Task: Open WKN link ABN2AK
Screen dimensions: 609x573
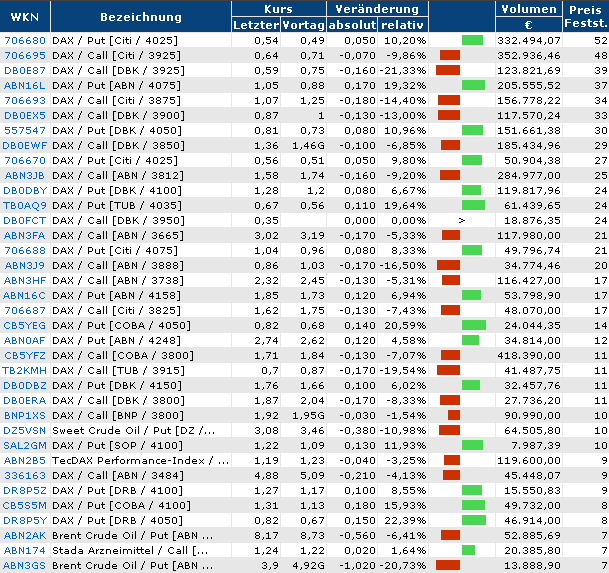Action: (x=25, y=536)
